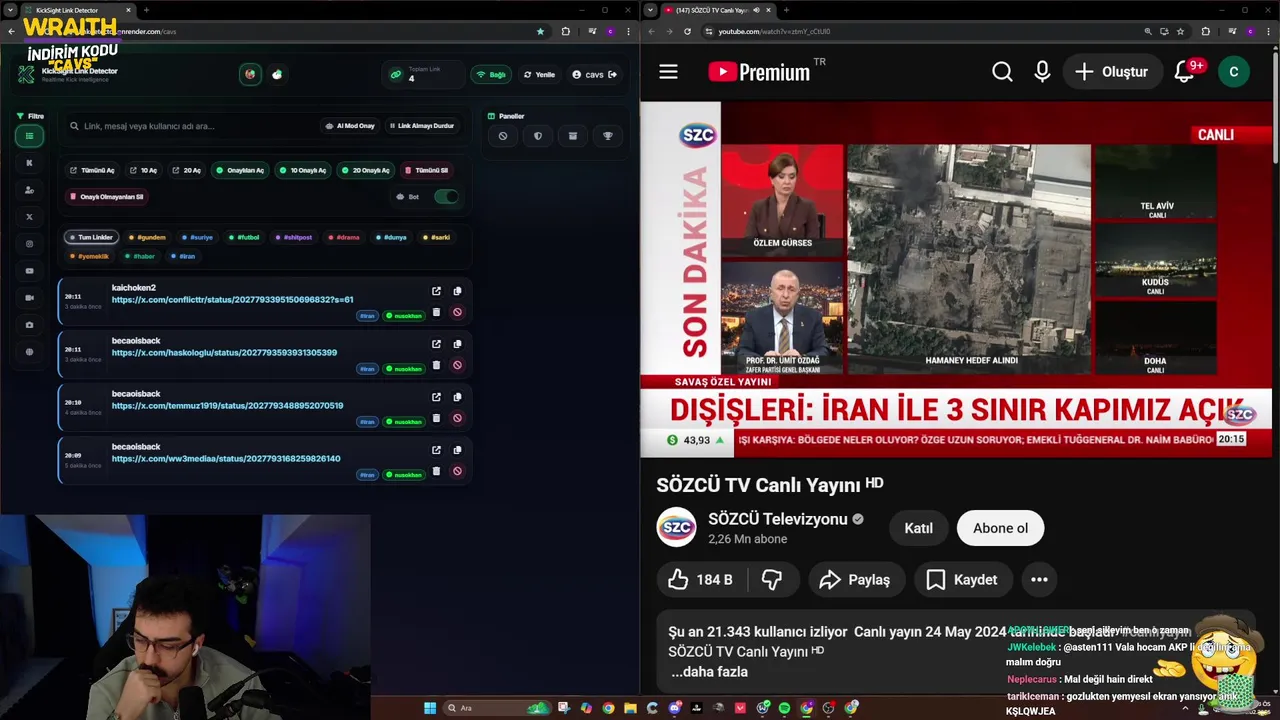Toggle Link Almayı Durdur pause button
Viewport: 1280px width, 720px height.
pos(420,126)
